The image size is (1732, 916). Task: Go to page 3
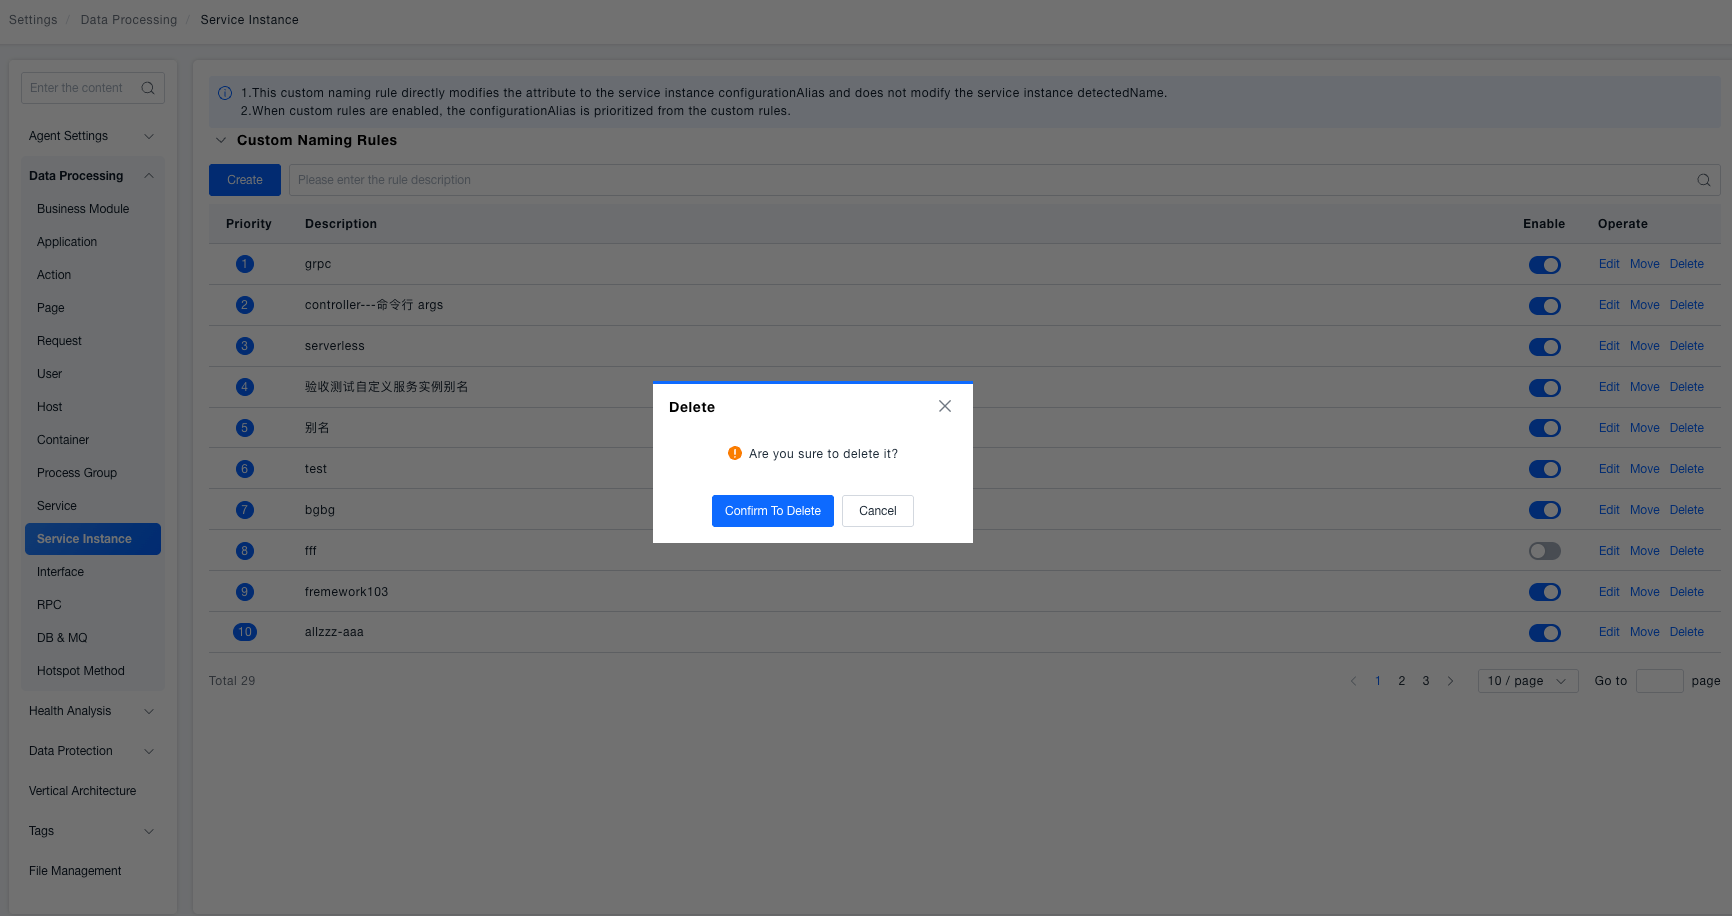(x=1426, y=681)
